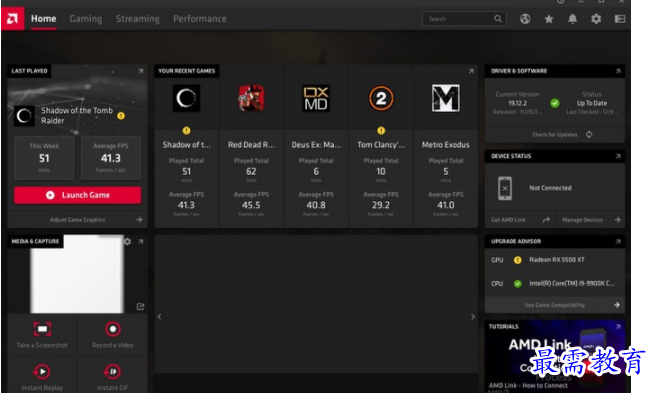The height and width of the screenshot is (393, 654).
Task: Click the Intel(R) Core(TM) i9-9900K text
Action: tap(571, 284)
